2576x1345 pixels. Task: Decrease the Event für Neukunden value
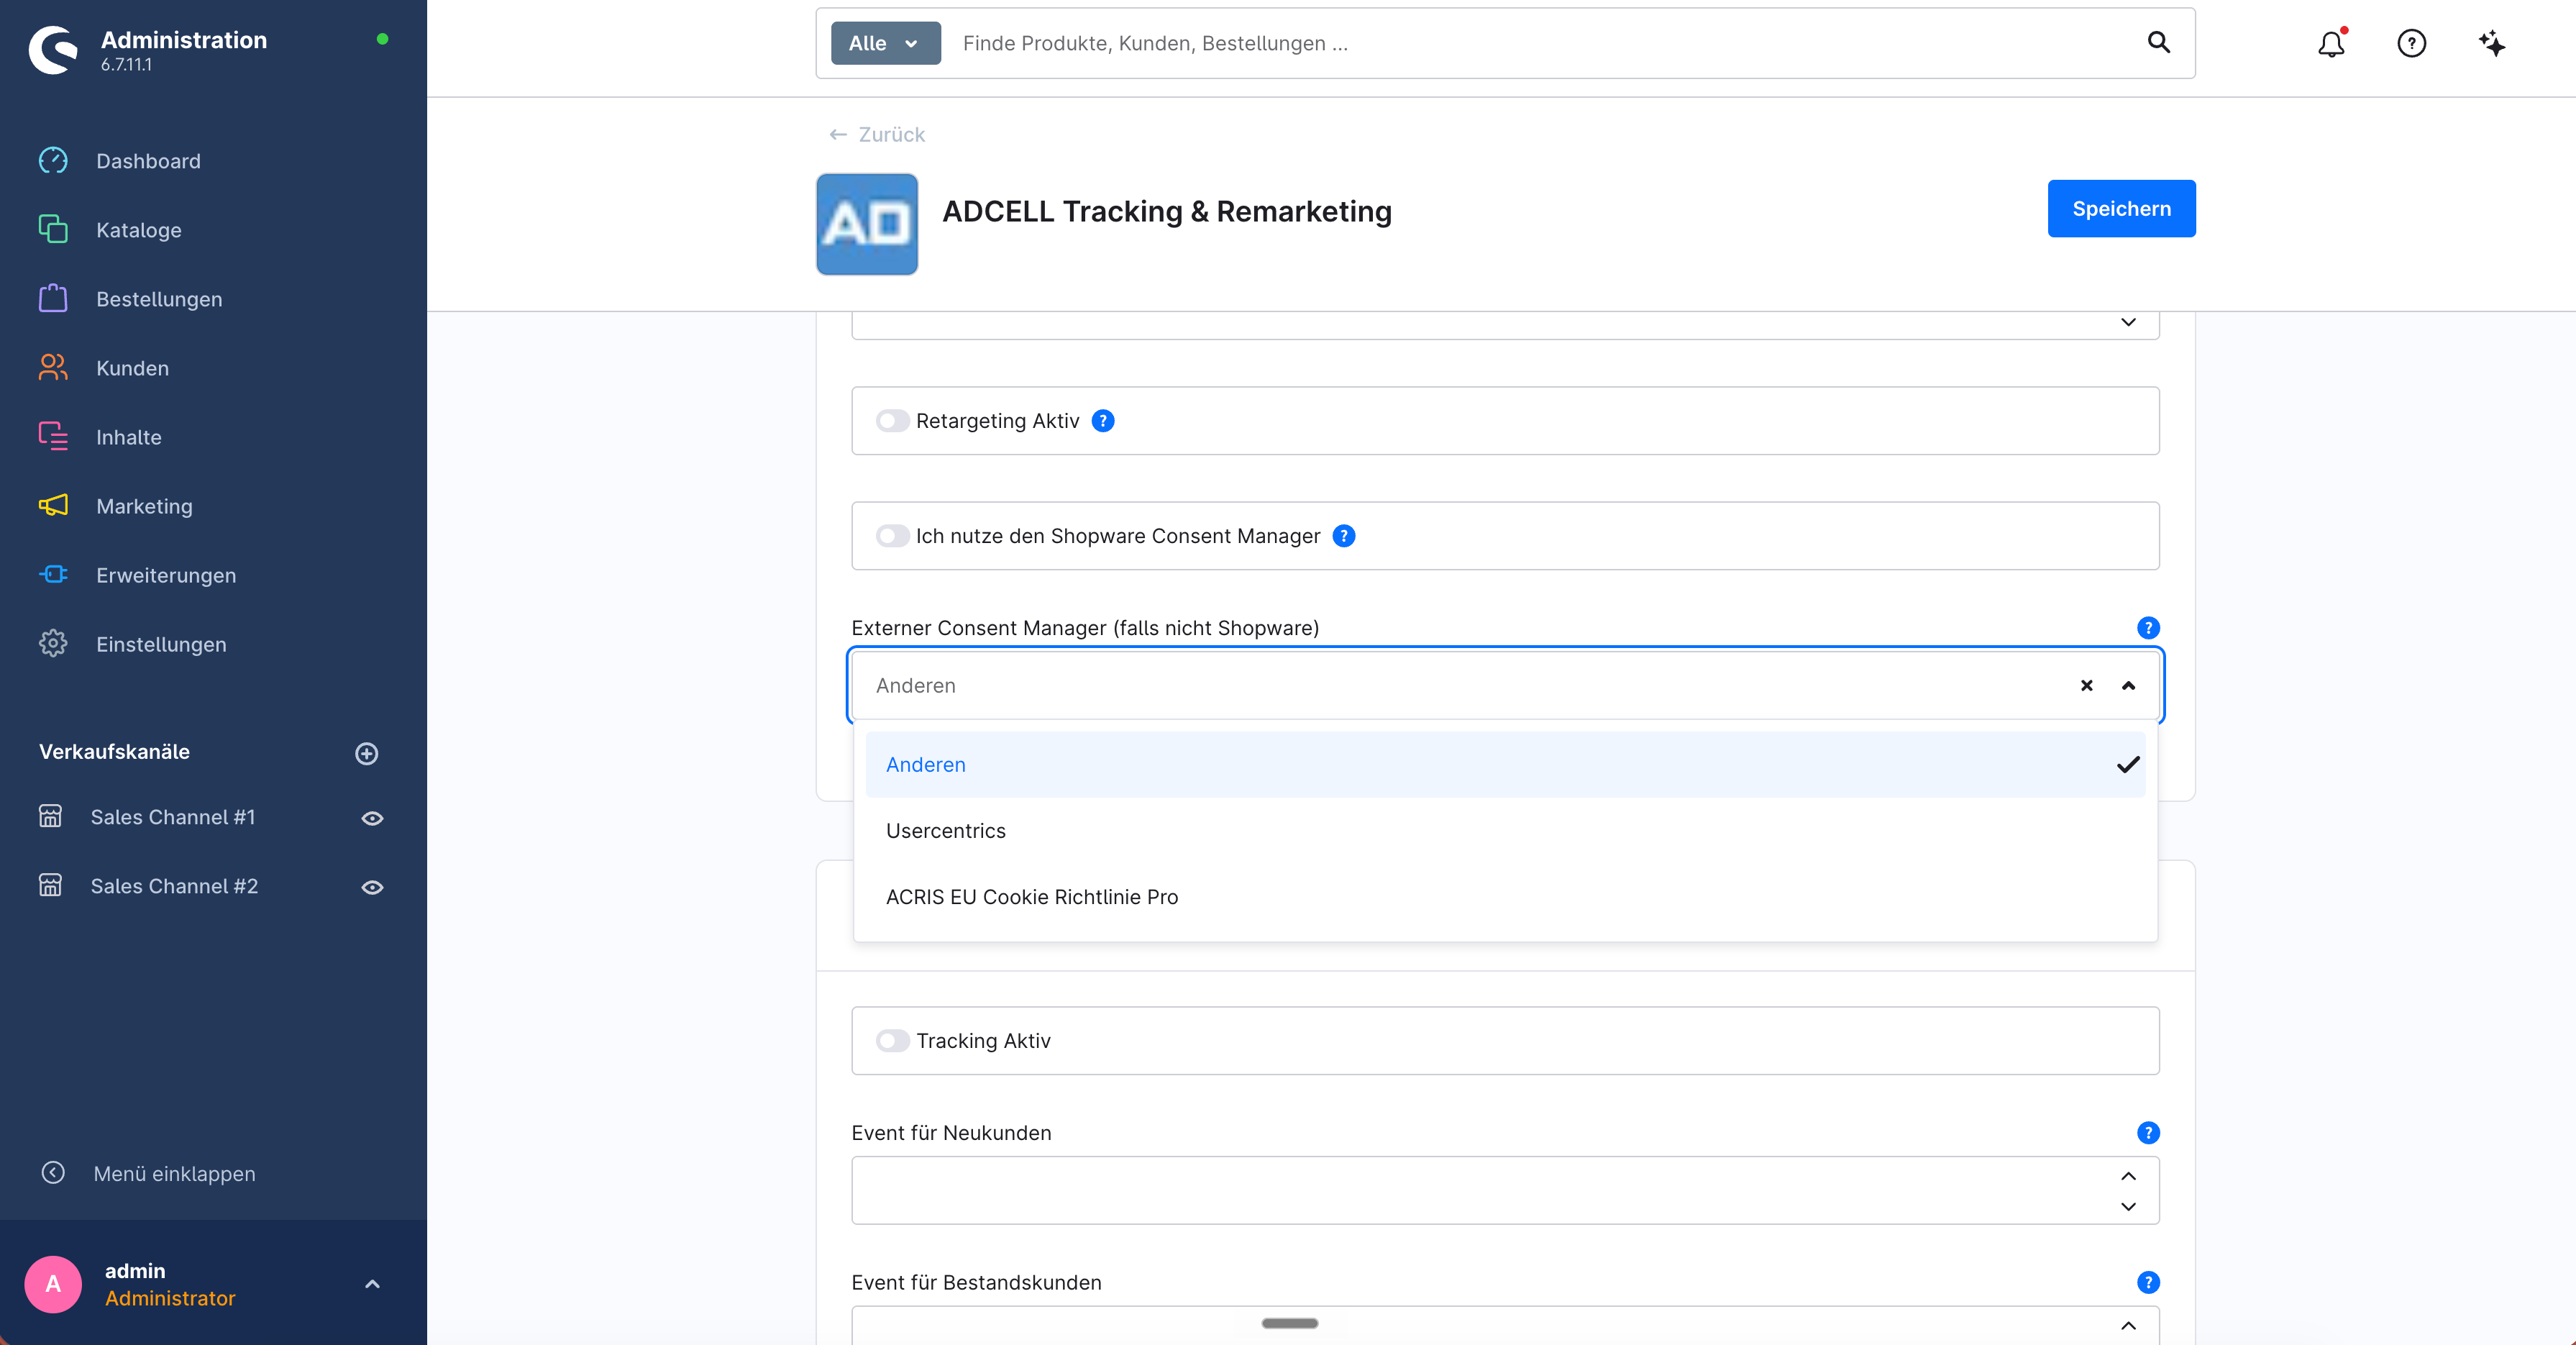tap(2129, 1207)
